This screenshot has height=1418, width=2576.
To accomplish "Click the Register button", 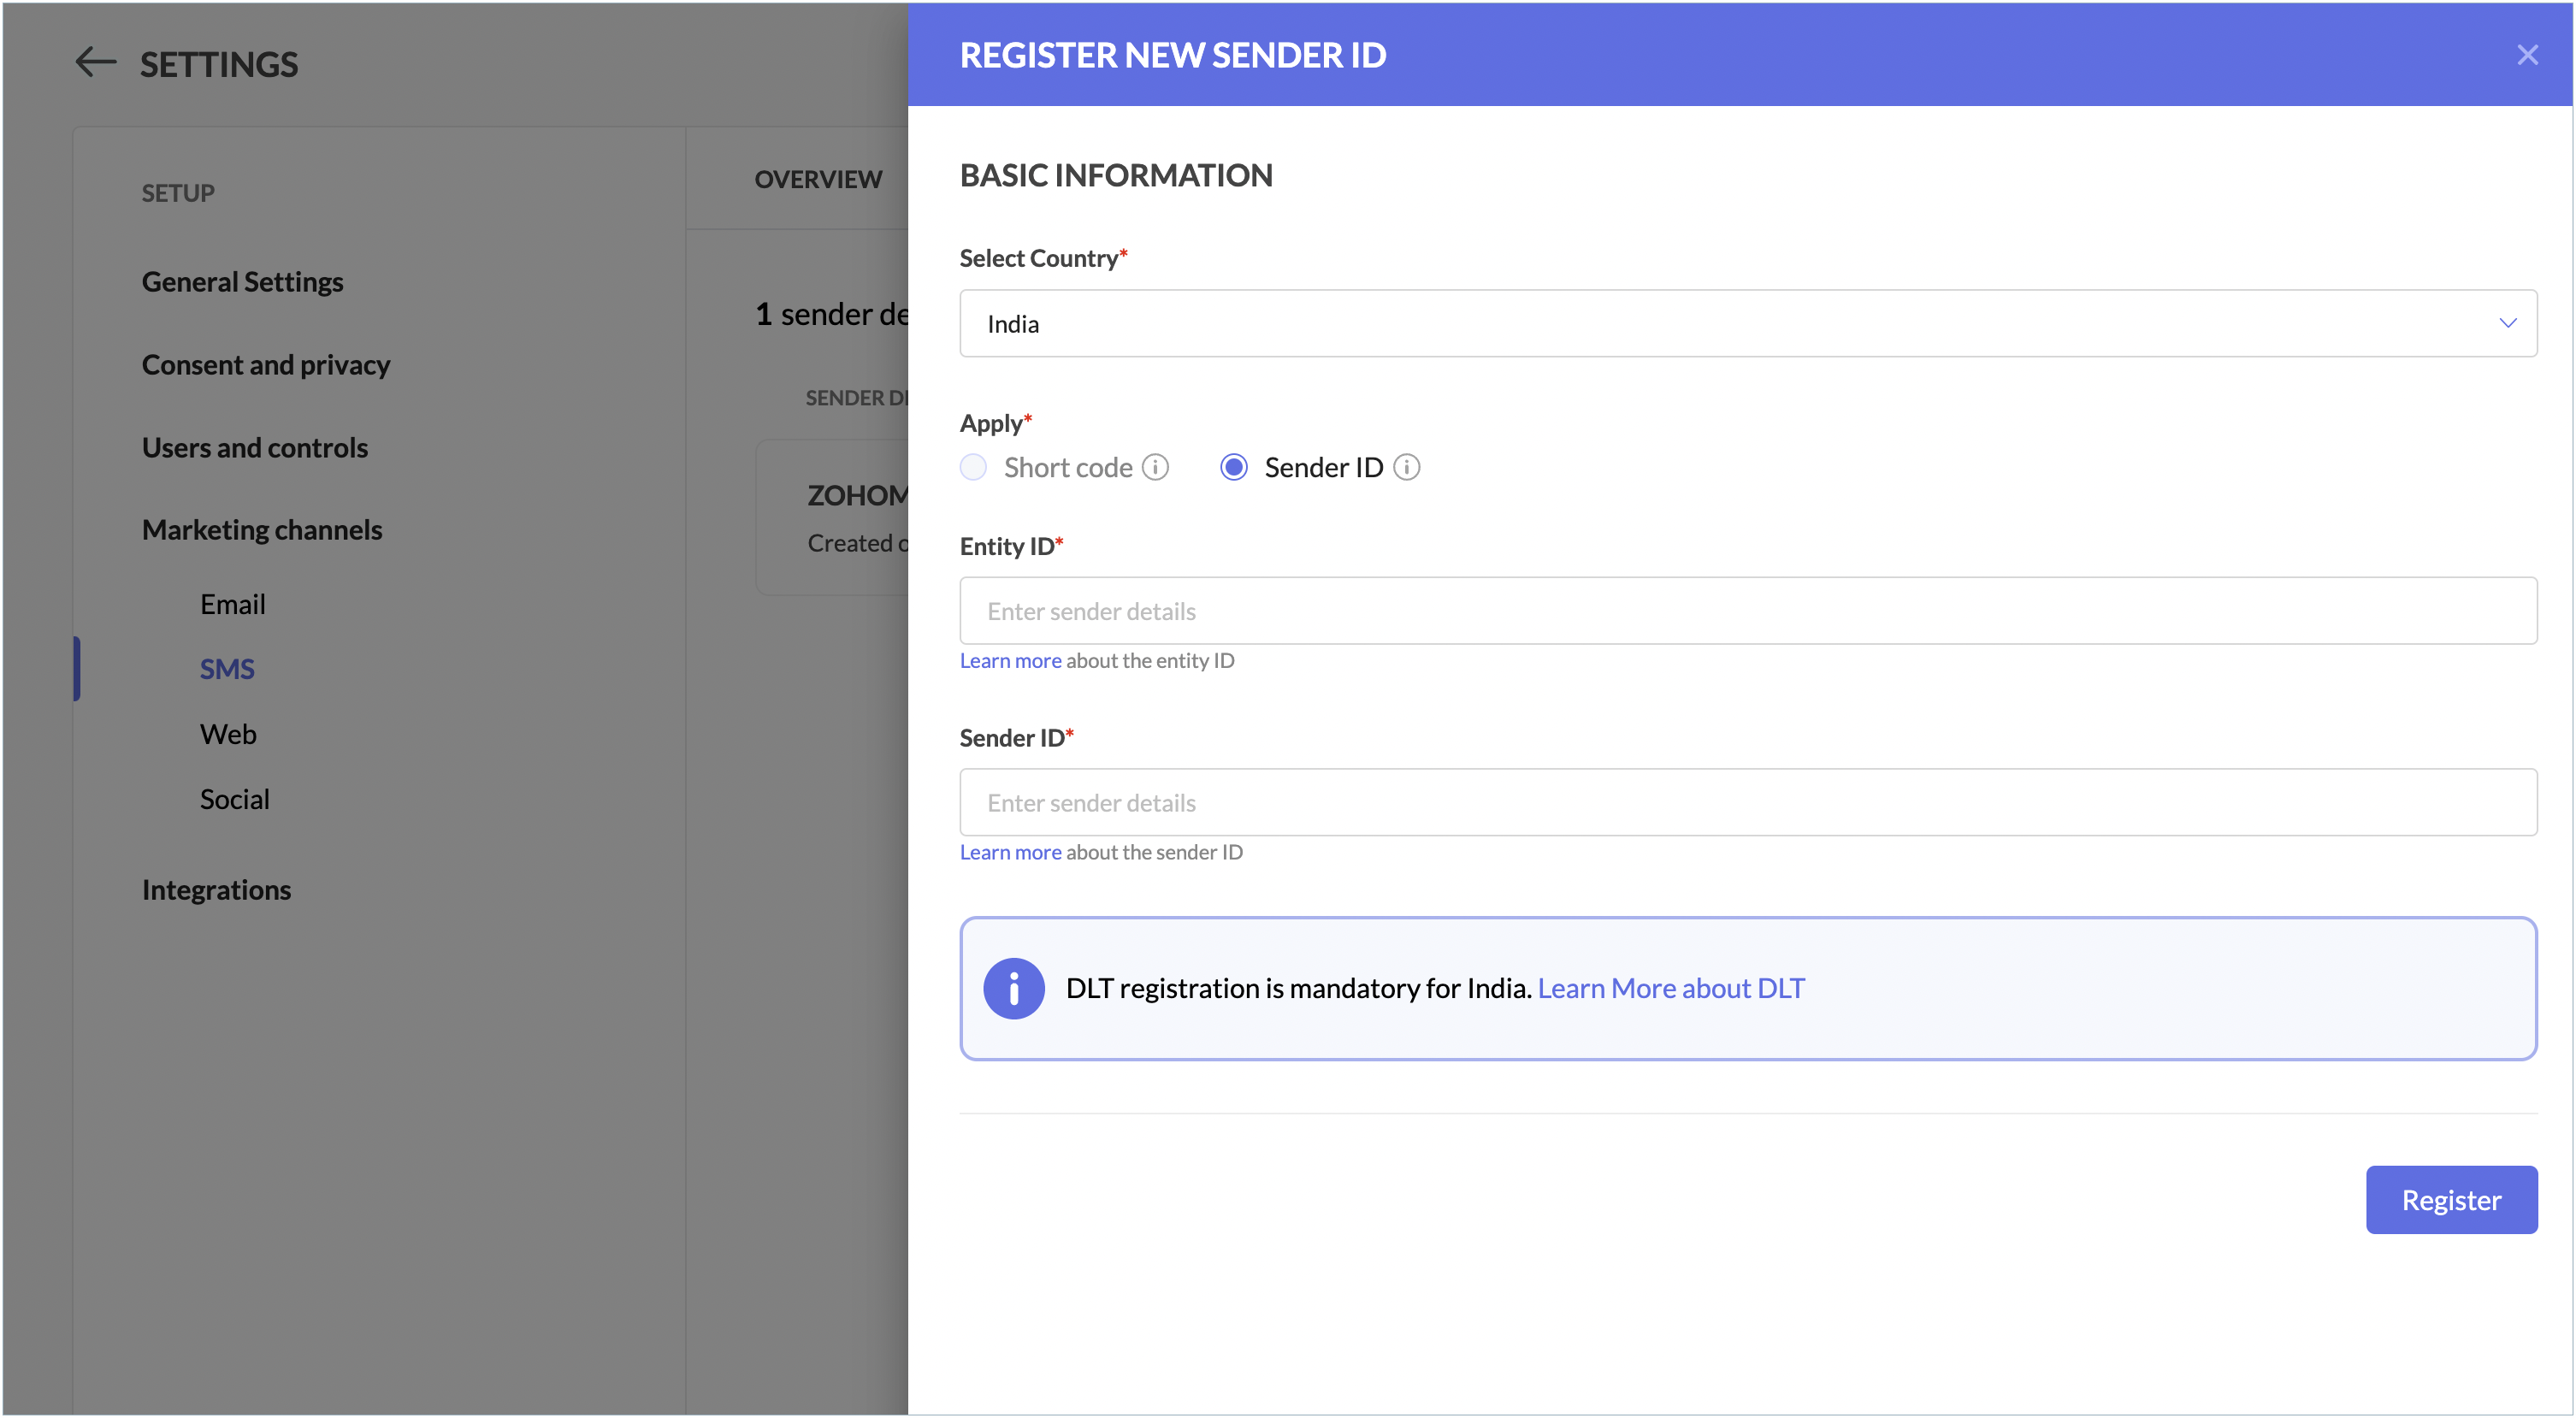I will pyautogui.click(x=2450, y=1200).
